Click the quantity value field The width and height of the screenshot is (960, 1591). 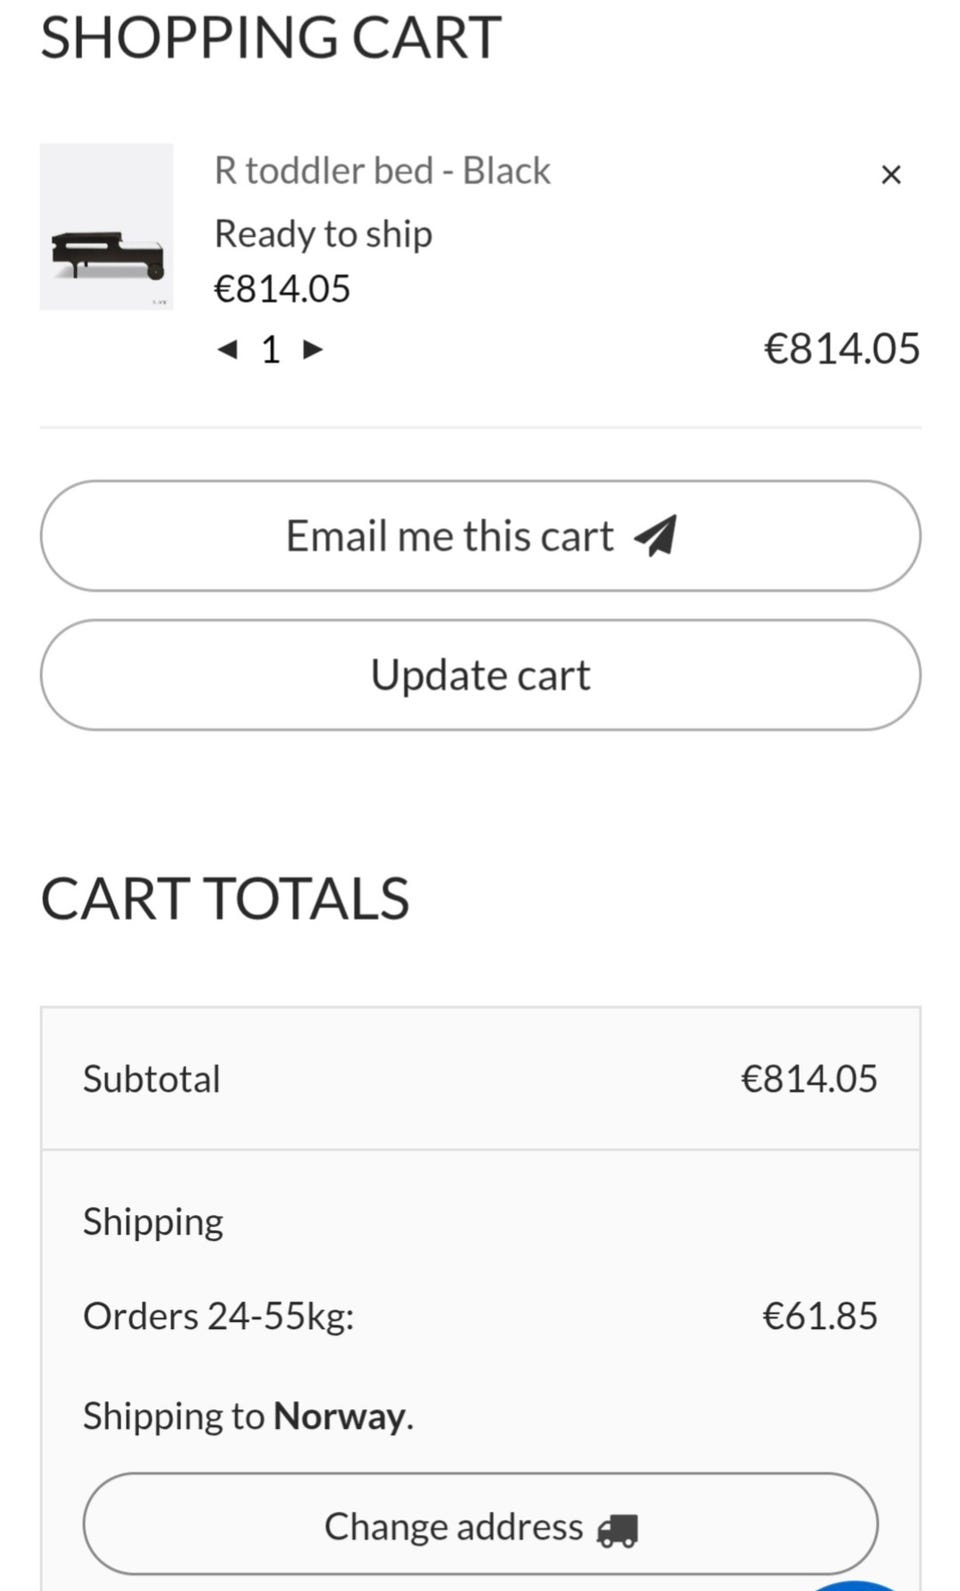pos(270,350)
